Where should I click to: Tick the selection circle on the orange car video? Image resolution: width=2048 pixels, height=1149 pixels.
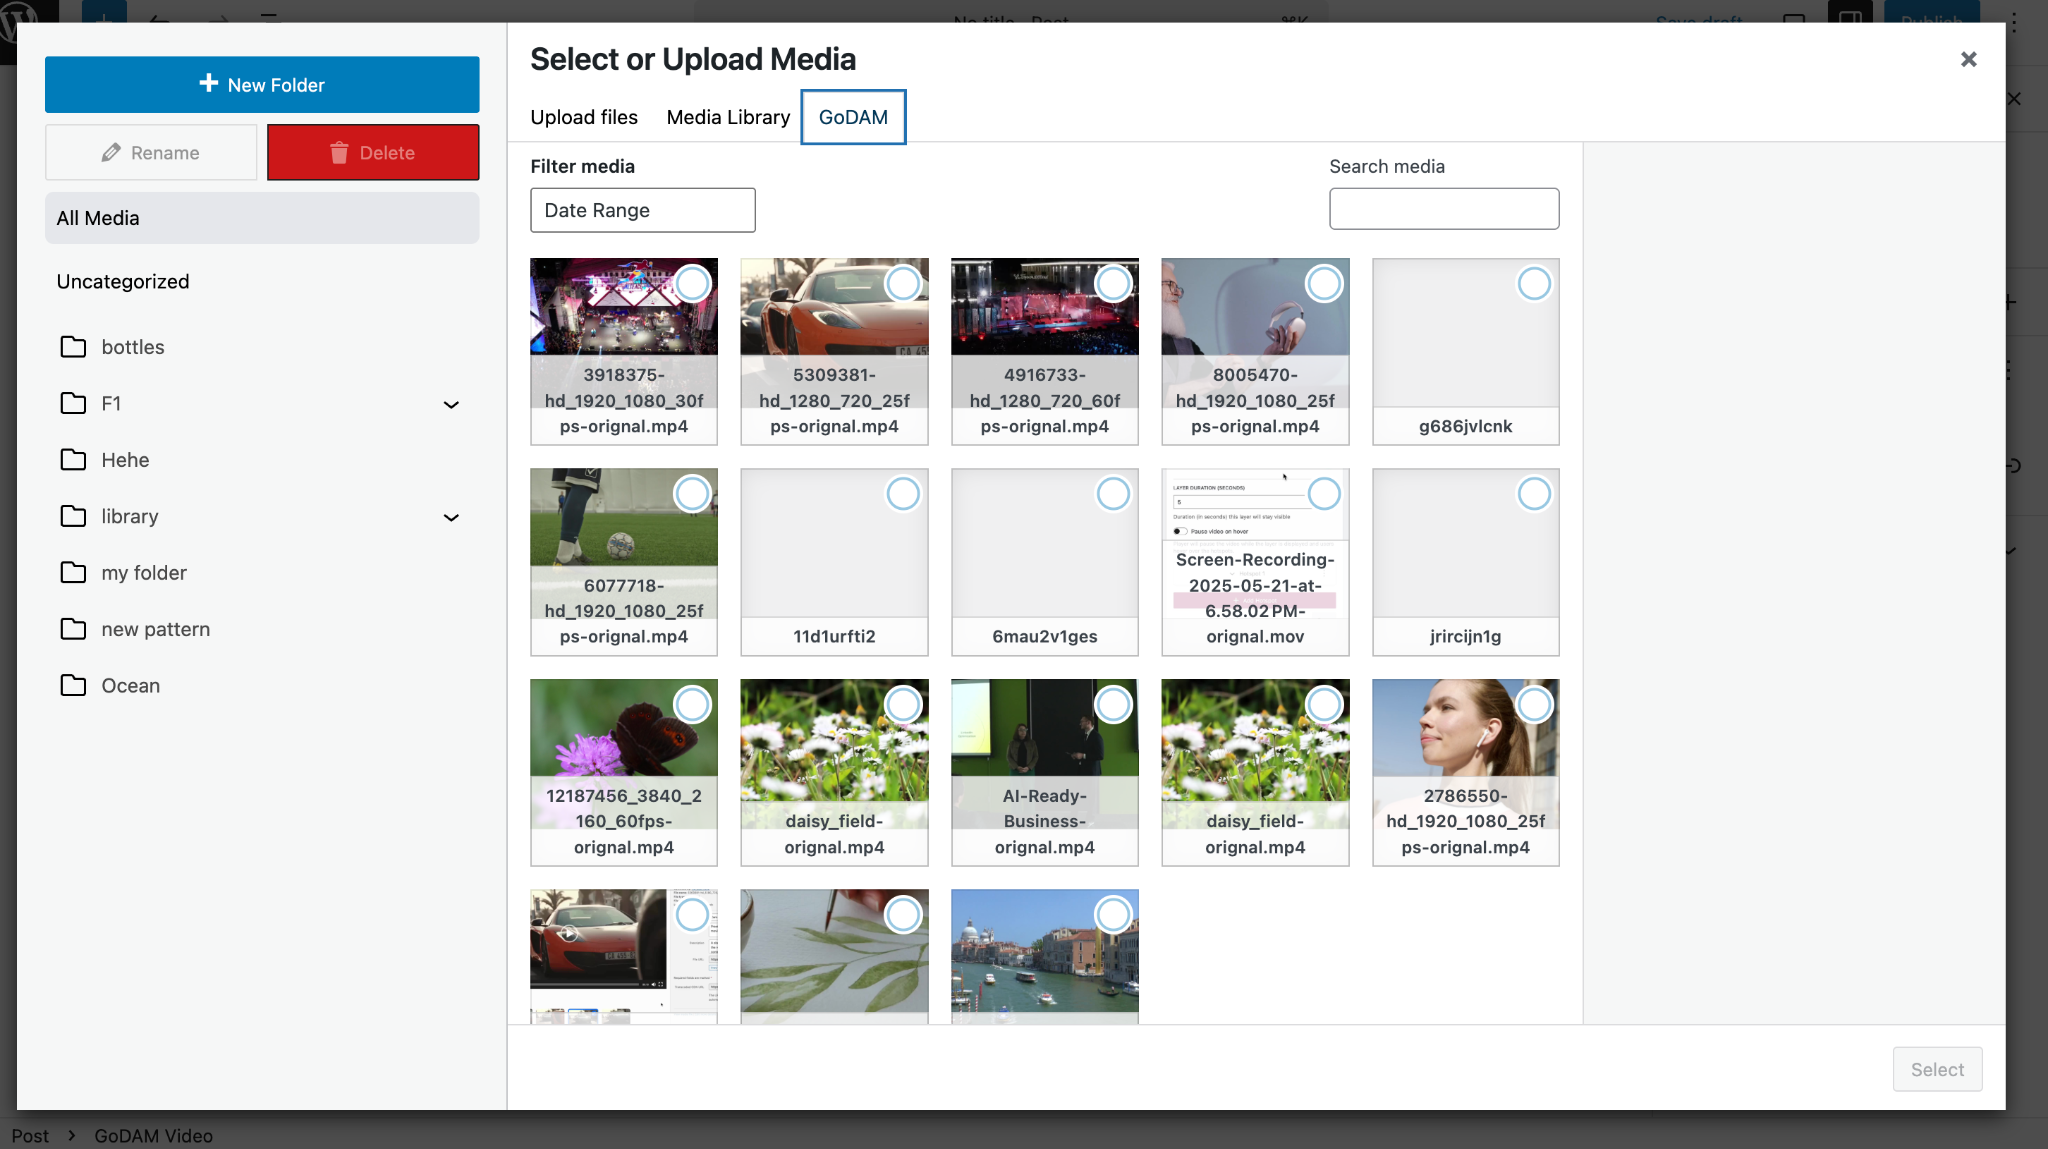(x=903, y=284)
